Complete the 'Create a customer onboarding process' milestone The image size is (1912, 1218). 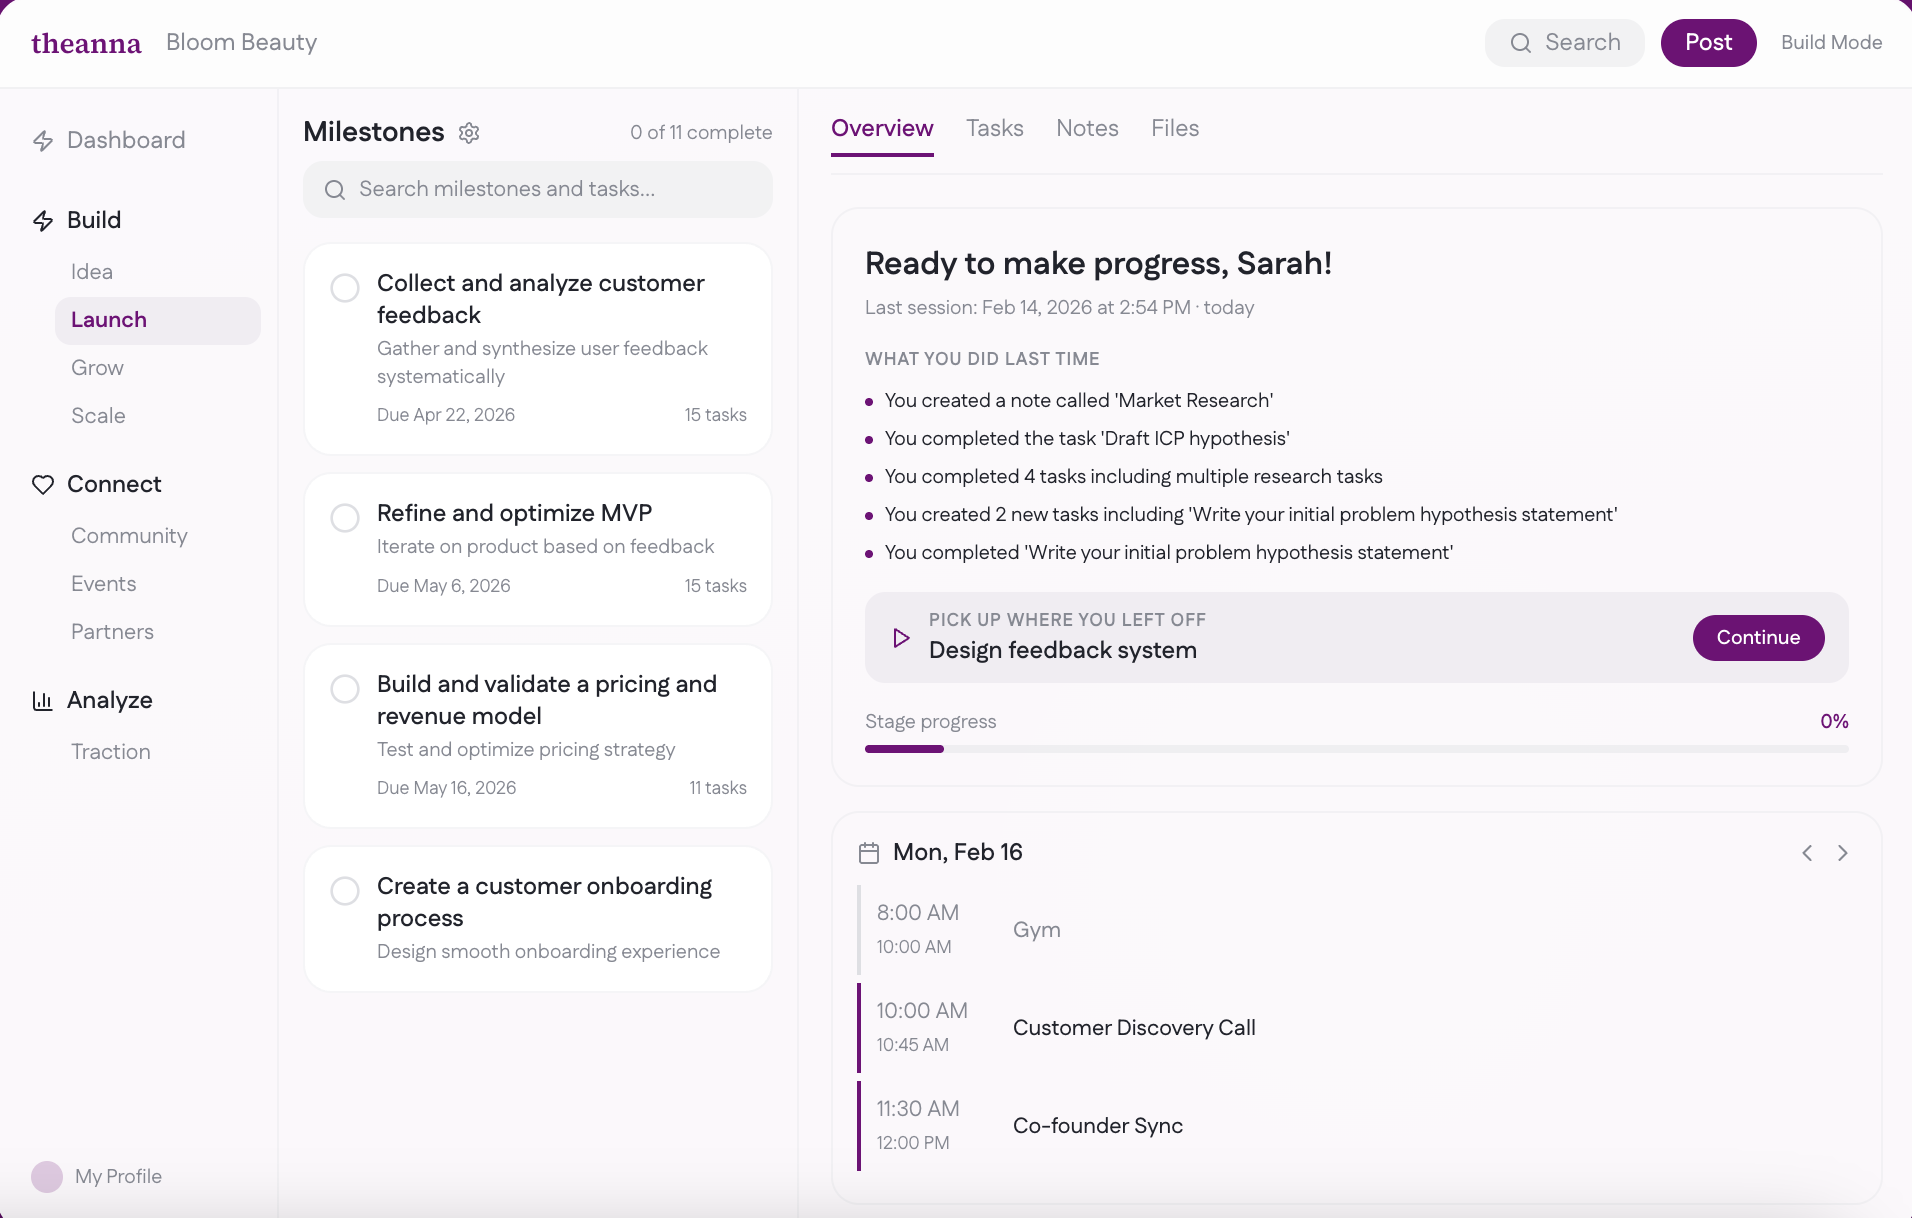[x=344, y=890]
